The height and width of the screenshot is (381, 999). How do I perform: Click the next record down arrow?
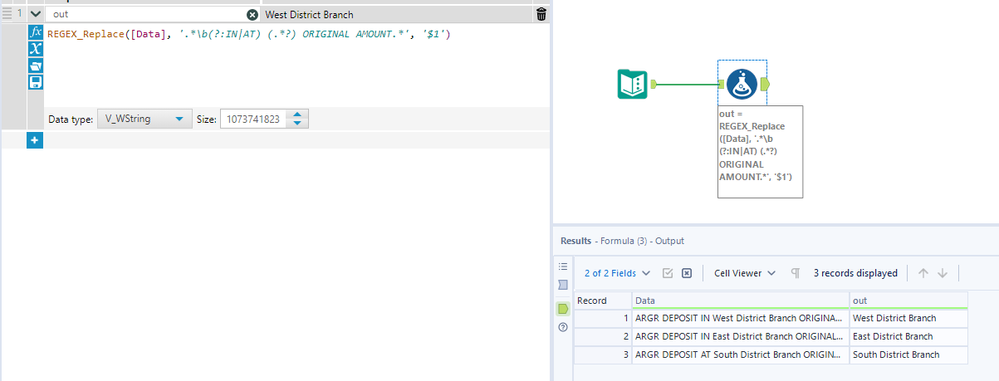click(x=943, y=273)
